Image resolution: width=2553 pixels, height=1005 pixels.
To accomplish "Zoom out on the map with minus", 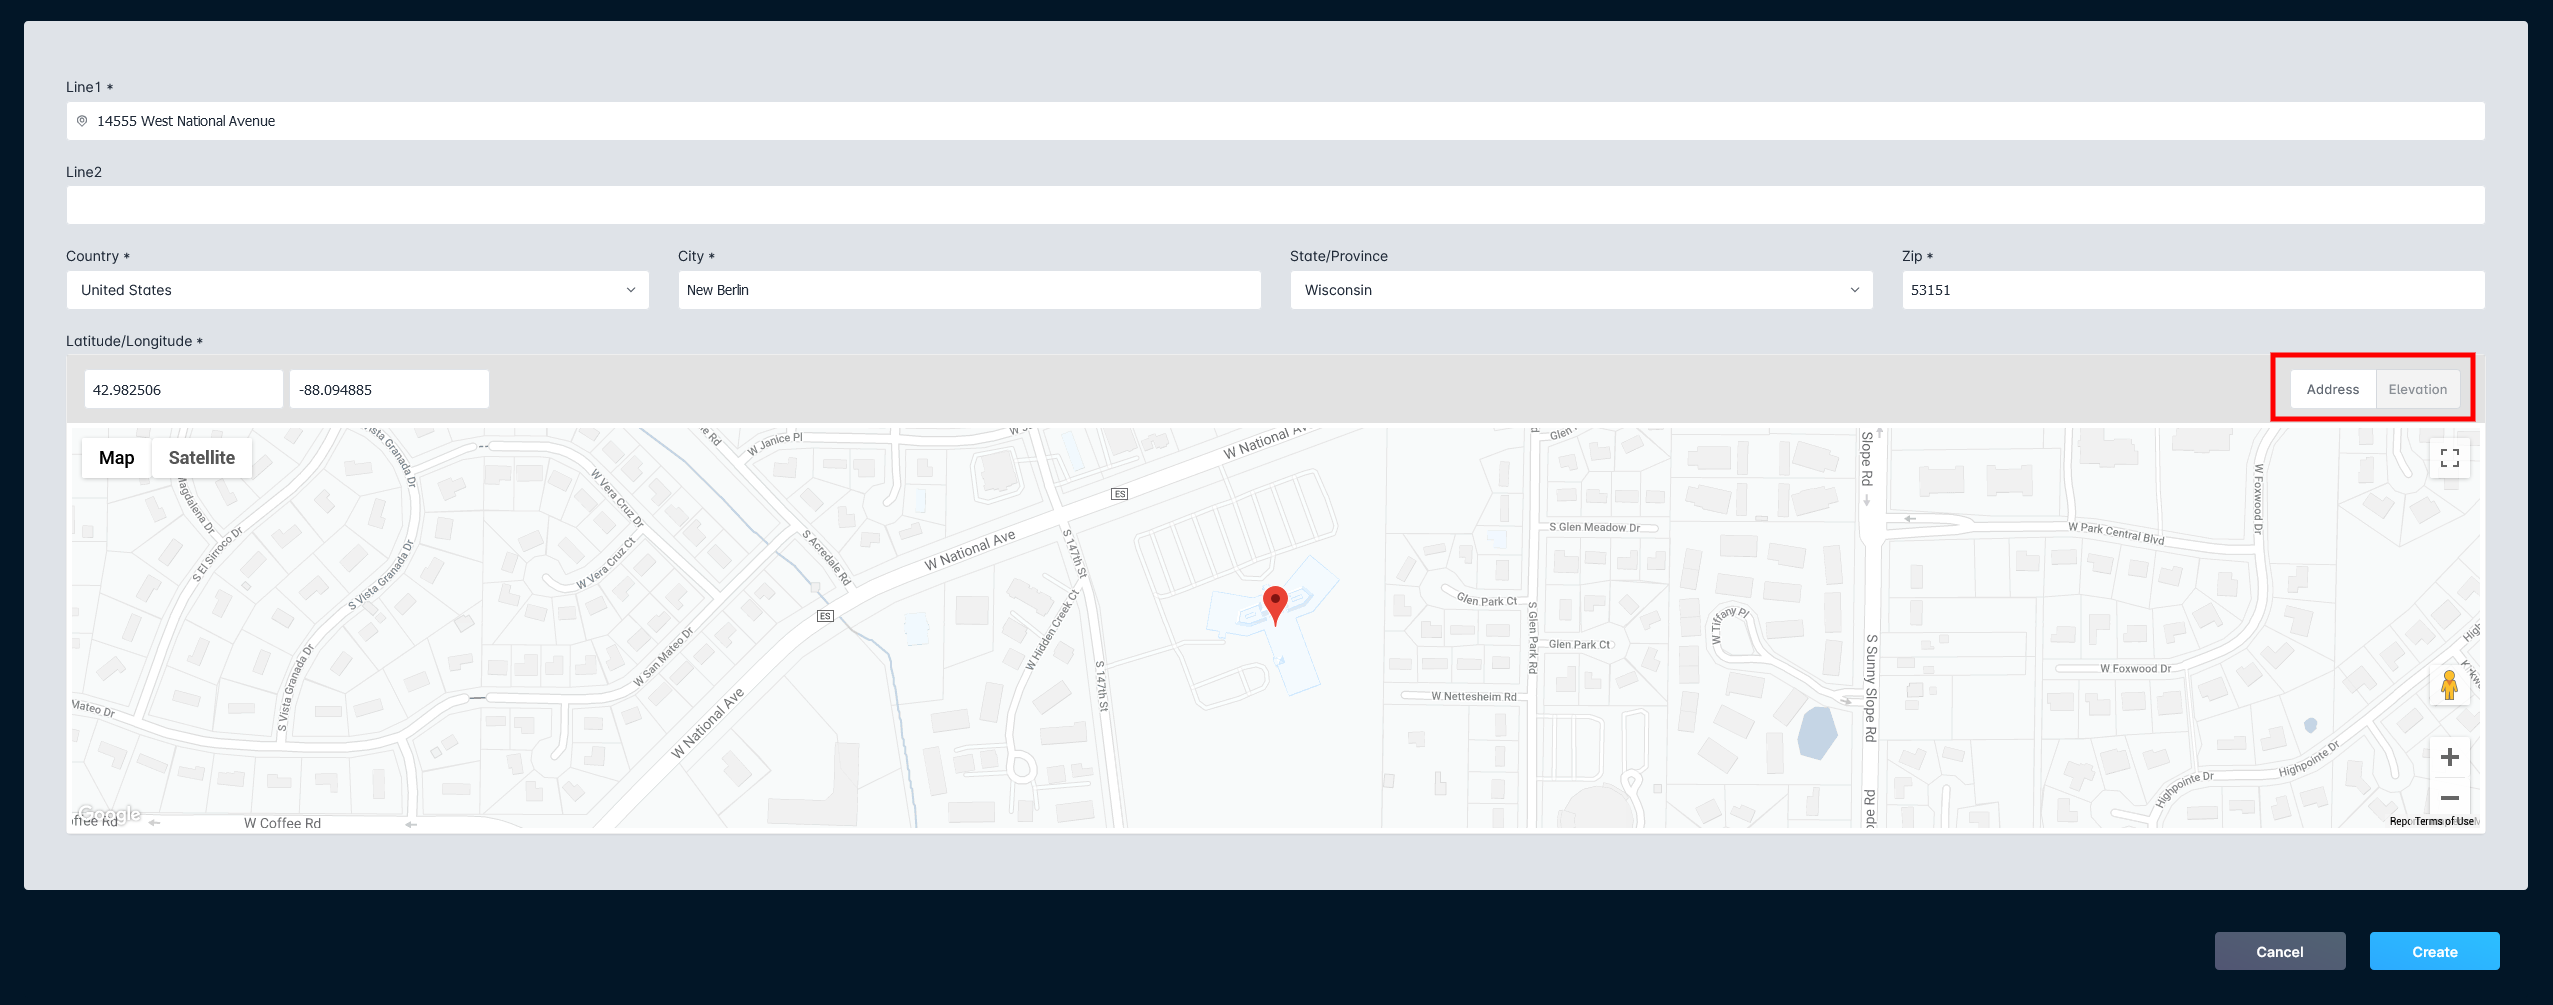I will point(2449,797).
